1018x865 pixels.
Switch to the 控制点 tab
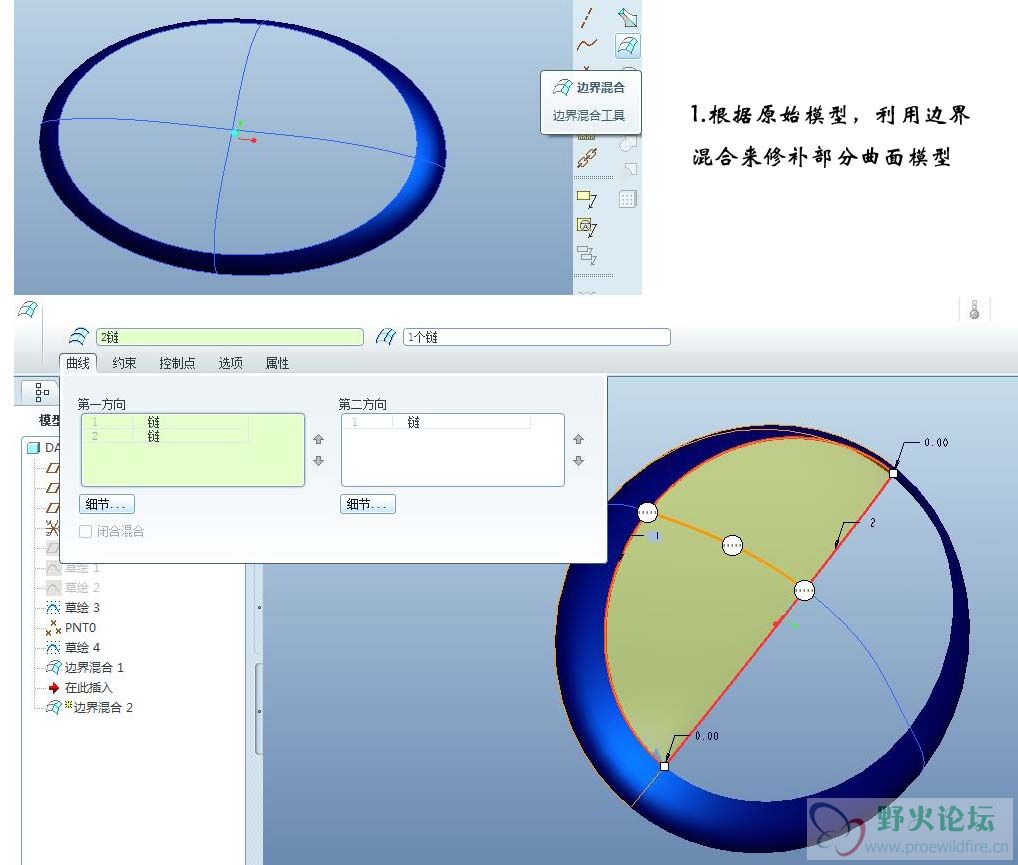click(x=177, y=363)
